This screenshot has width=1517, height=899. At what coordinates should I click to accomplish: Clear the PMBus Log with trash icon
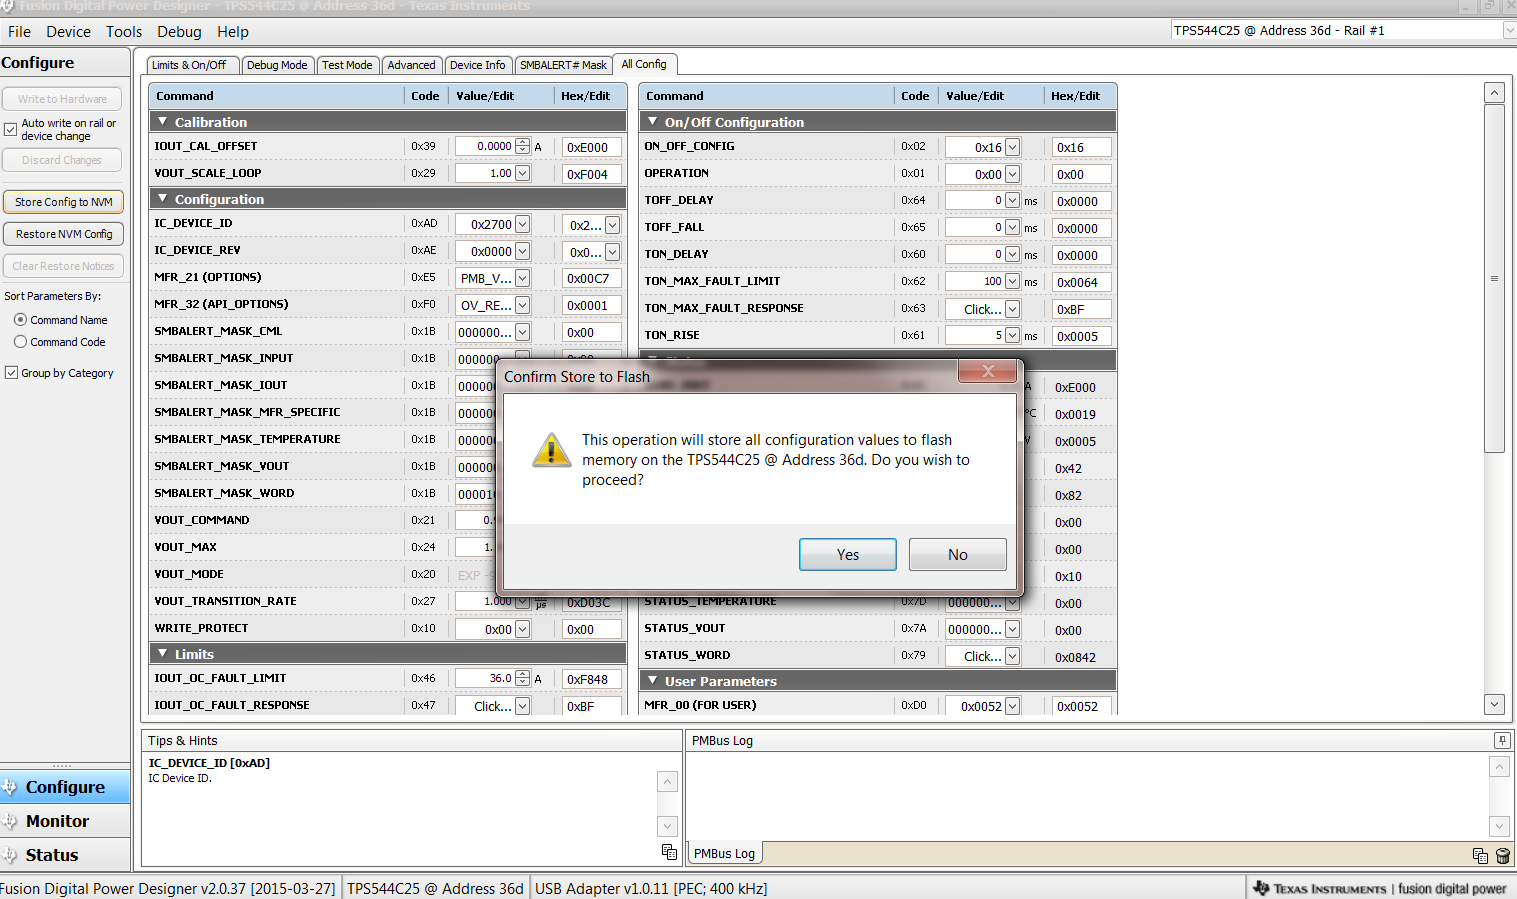pos(1502,855)
